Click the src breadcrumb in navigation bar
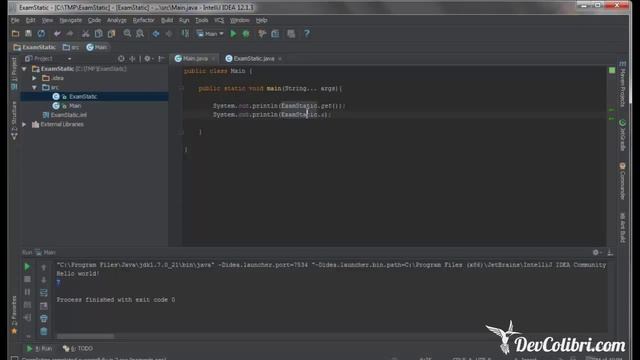Screen dimensions: 640x360 click(71, 47)
